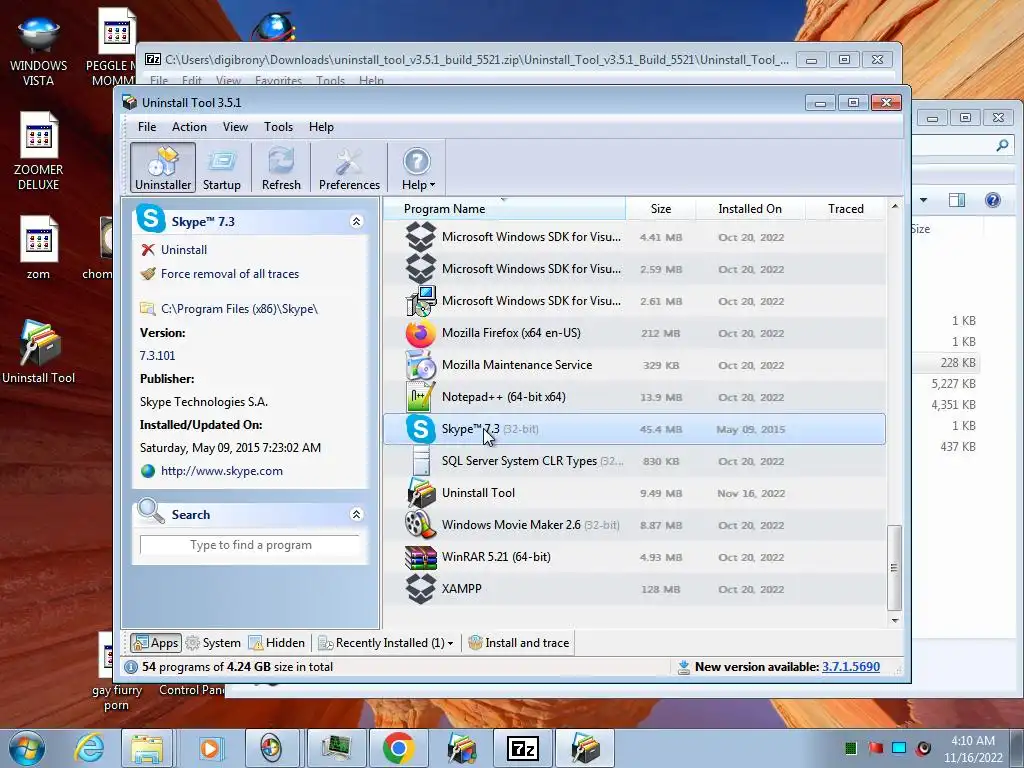Click Uninstall for Skype in the sidebar

(x=184, y=249)
